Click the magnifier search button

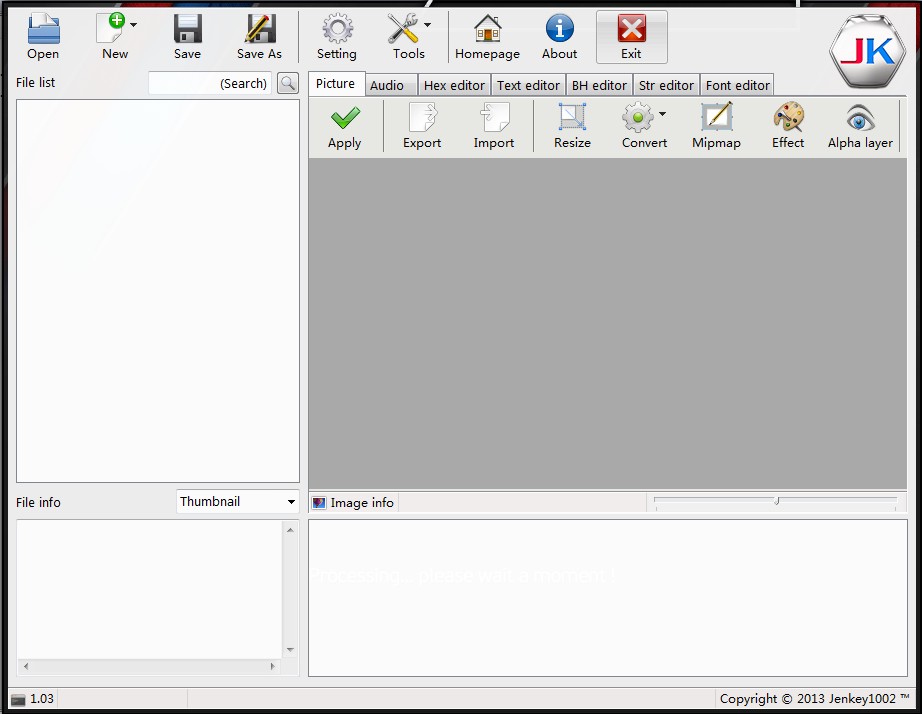click(x=288, y=83)
